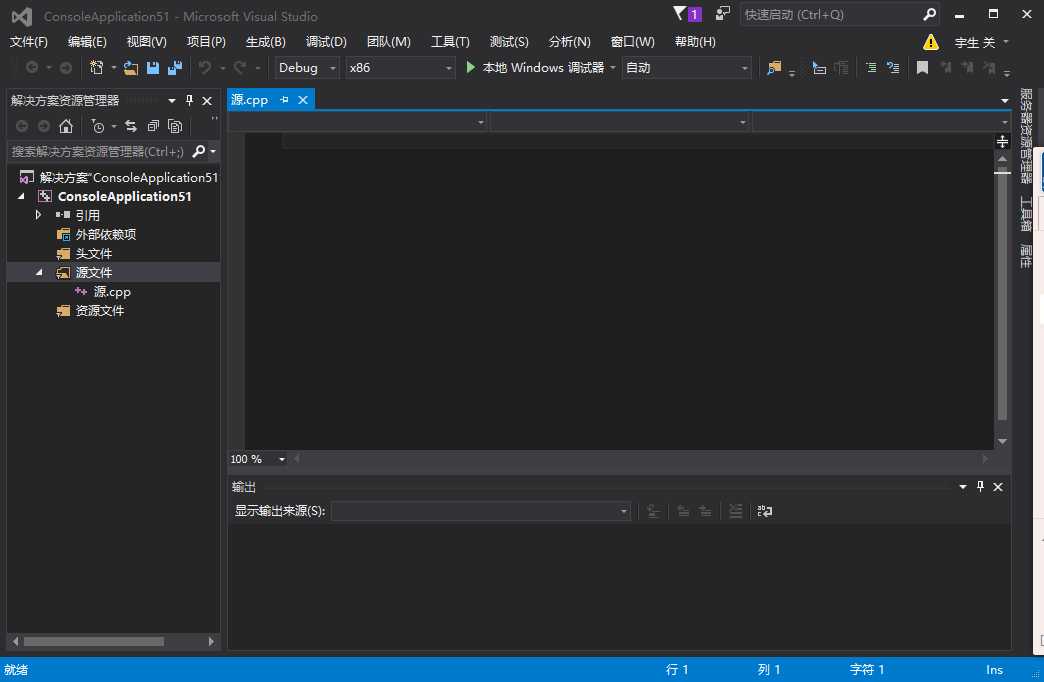Viewport: 1044px width, 682px height.
Task: Close the 源.cpp editor tab
Action: pos(303,100)
